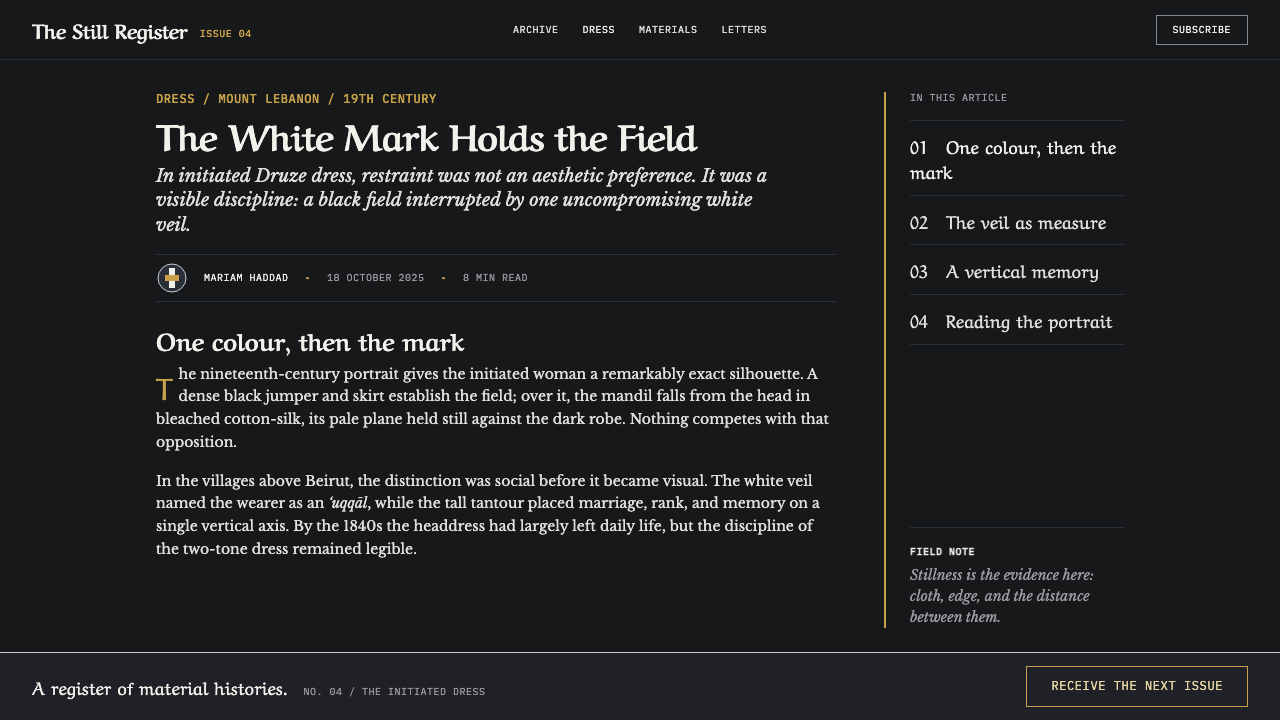
Task: Click Receive the Next Issue button
Action: (1137, 686)
